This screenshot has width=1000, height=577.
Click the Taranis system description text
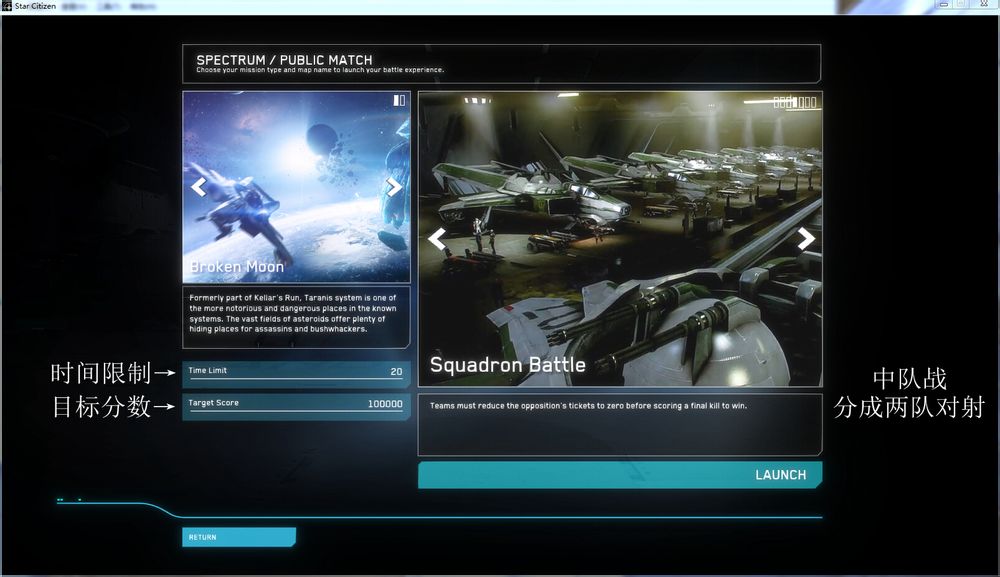point(293,313)
